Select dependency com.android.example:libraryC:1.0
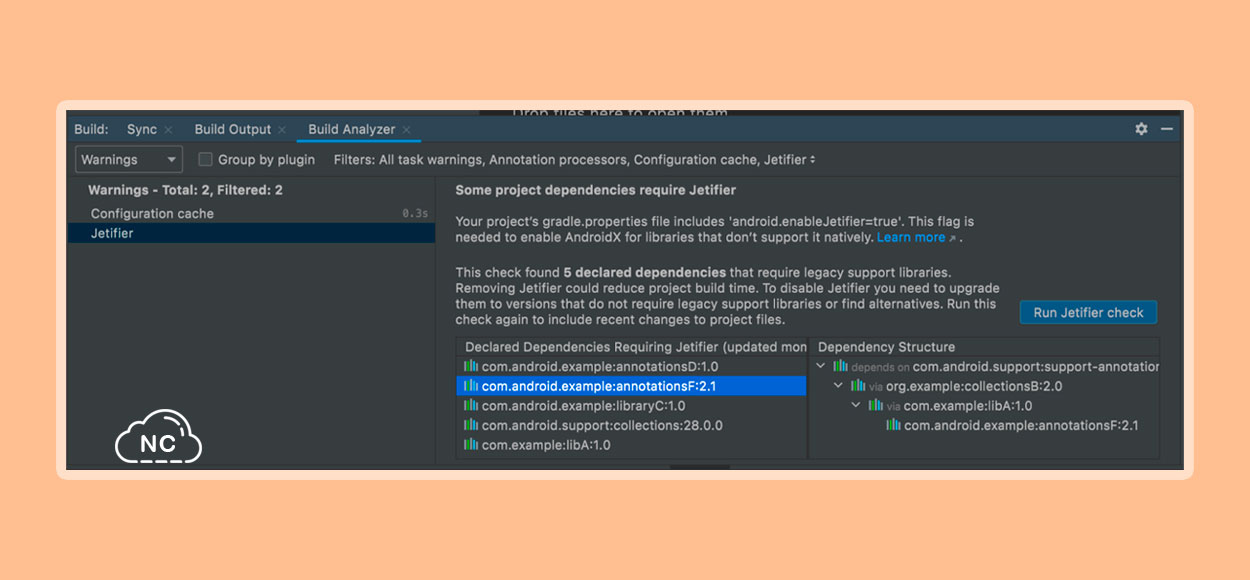Viewport: 1250px width, 580px height. pyautogui.click(x=632, y=406)
